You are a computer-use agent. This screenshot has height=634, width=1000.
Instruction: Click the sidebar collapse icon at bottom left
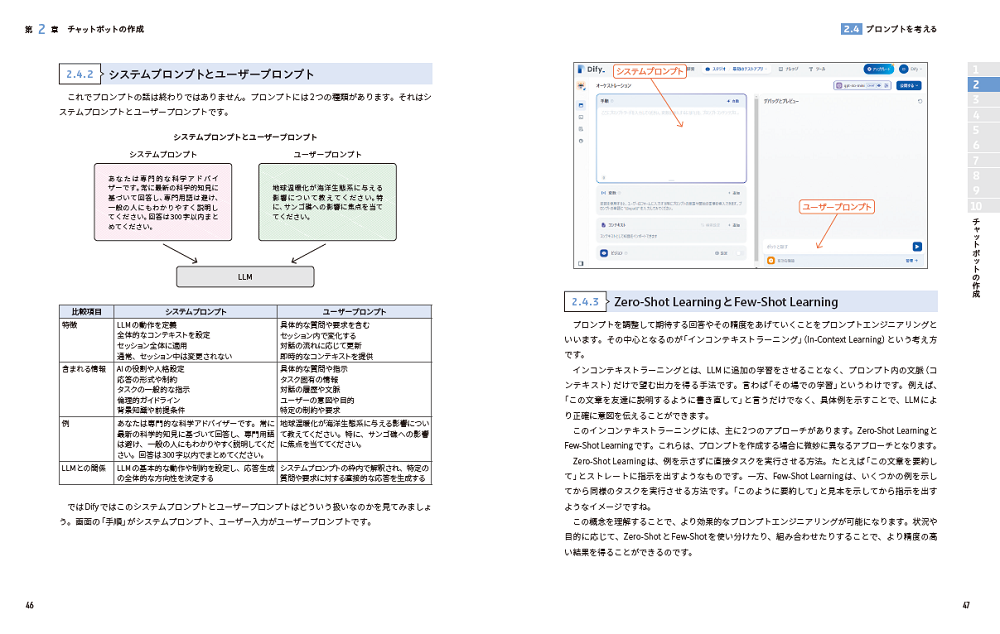tap(580, 263)
